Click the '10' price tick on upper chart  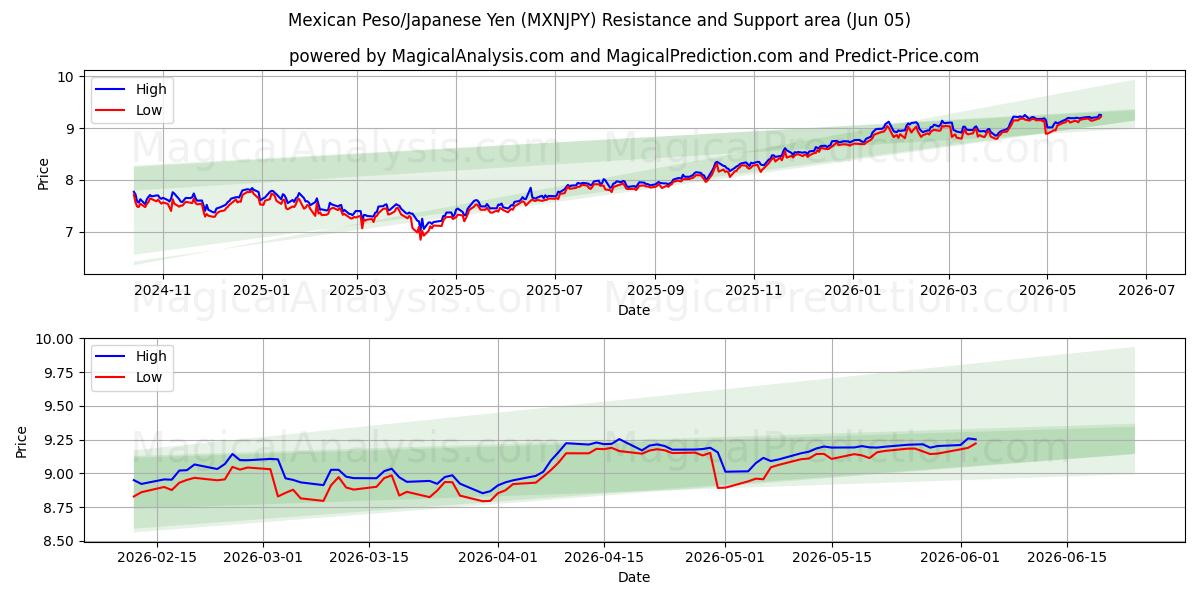(x=66, y=77)
